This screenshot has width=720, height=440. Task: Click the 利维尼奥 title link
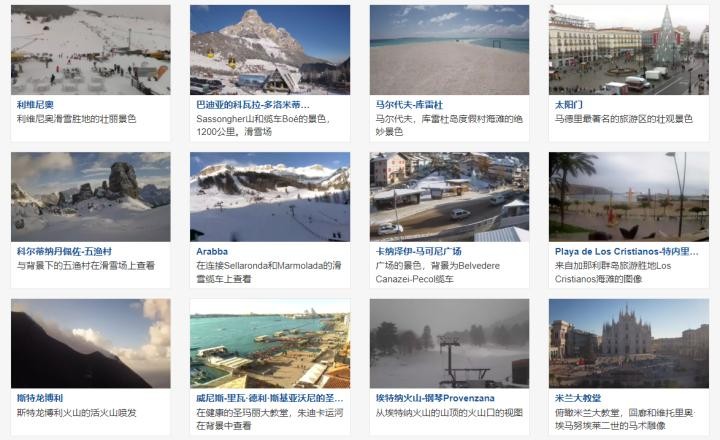35,105
